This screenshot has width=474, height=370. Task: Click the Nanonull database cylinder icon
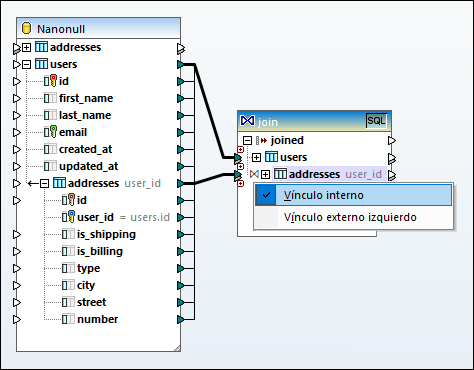[26, 28]
